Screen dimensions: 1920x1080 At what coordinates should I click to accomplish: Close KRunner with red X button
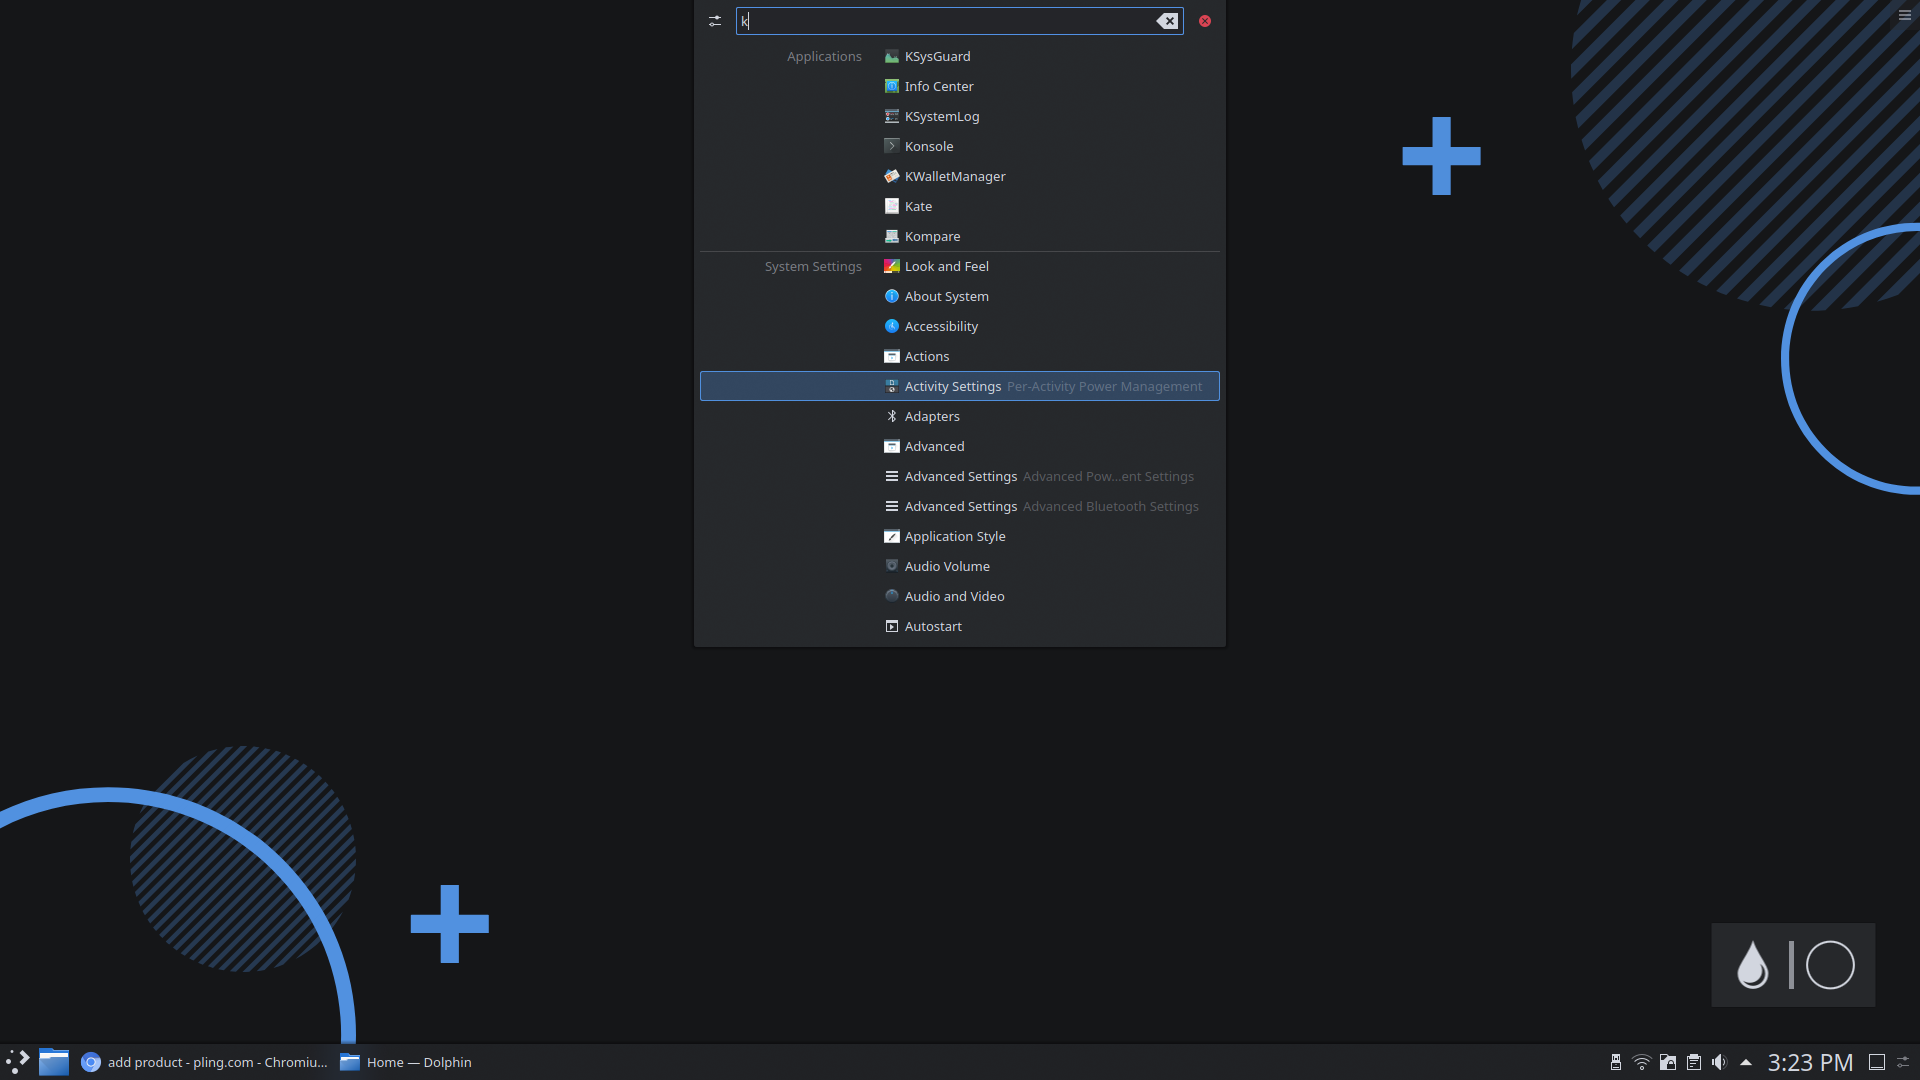tap(1205, 21)
